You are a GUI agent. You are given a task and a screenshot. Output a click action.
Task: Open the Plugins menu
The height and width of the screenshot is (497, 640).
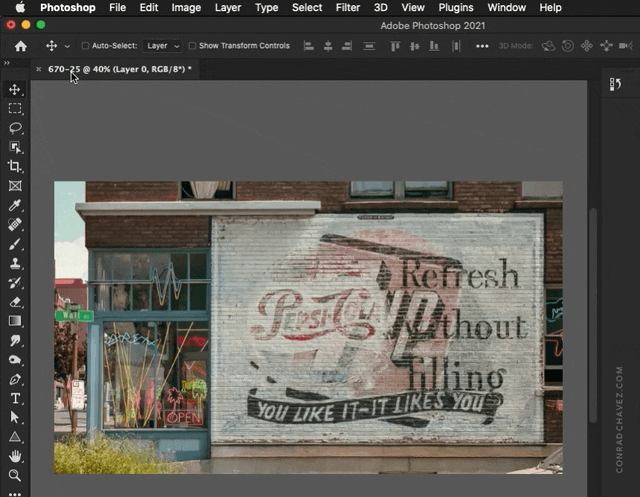click(x=456, y=7)
